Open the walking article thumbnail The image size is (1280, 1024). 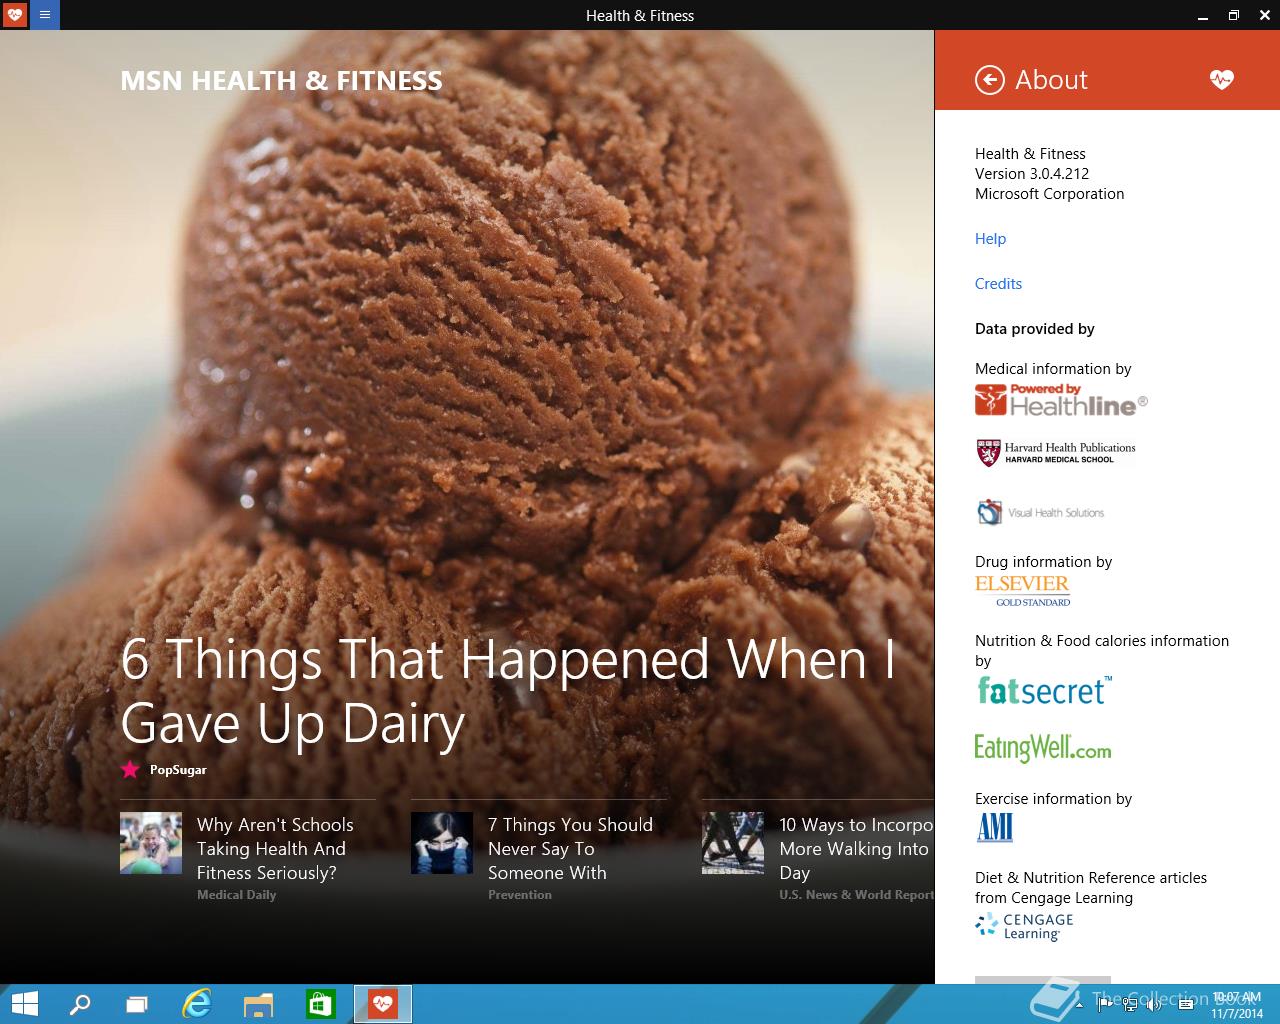click(x=733, y=843)
